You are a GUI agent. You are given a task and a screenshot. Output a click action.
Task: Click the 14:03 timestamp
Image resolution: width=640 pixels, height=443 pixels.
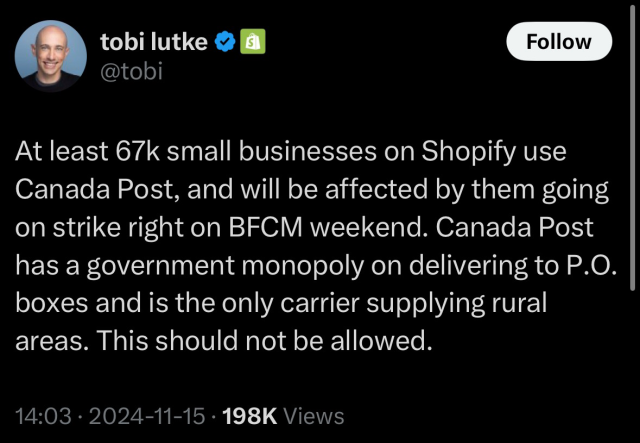tap(39, 416)
